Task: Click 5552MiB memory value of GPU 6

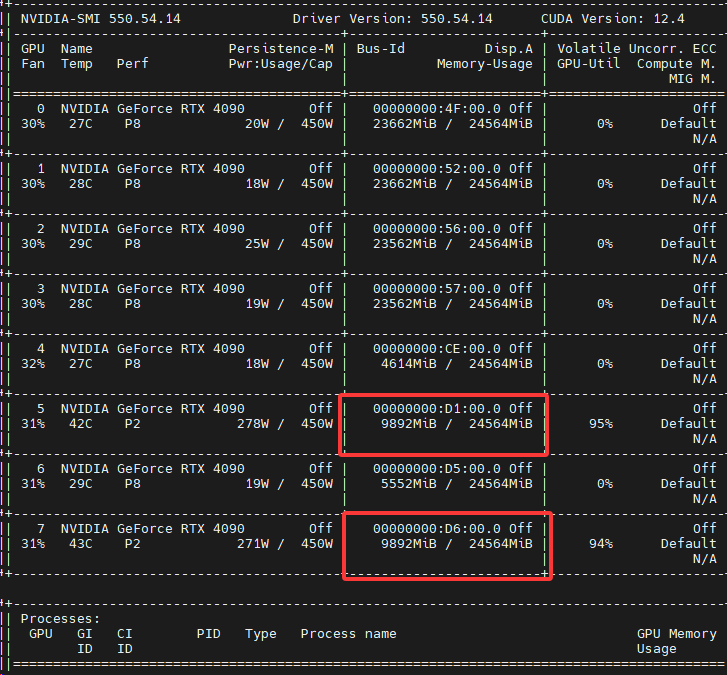Action: coord(409,484)
